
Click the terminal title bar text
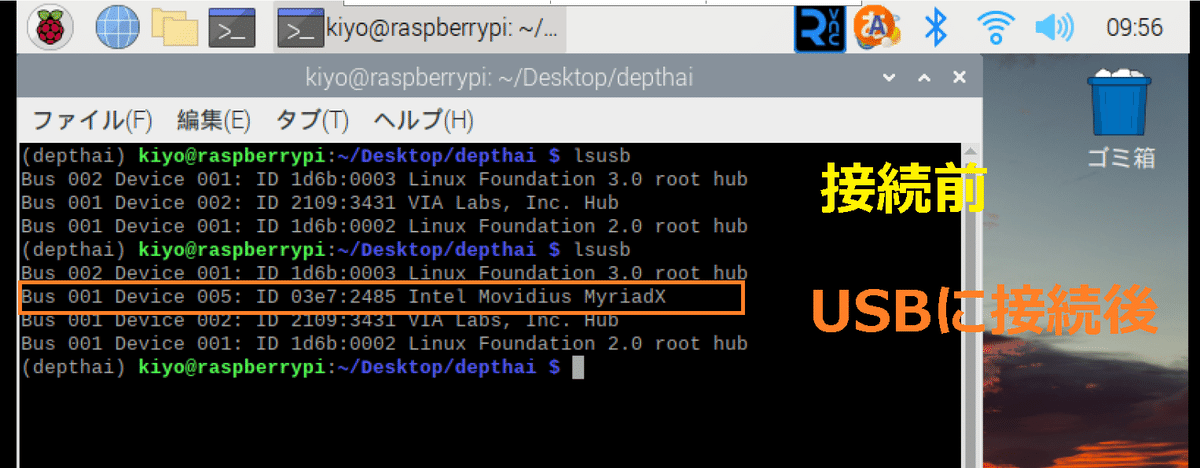pyautogui.click(x=499, y=78)
